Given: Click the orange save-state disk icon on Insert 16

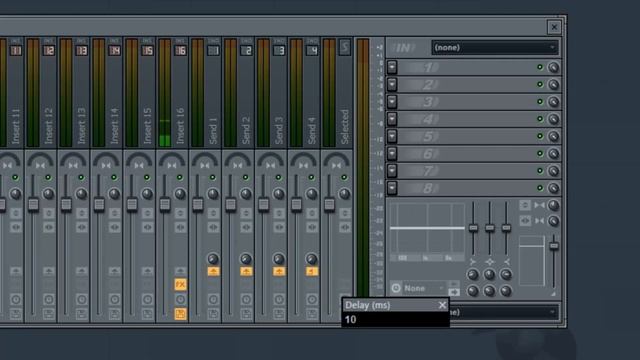Looking at the screenshot, I should tap(180, 314).
